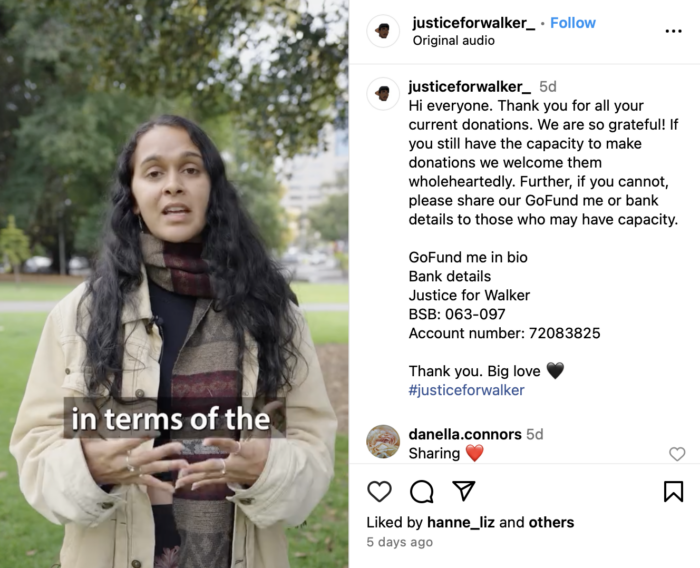700x568 pixels.
Task: View hanne_liz profile from likes
Action: [461, 522]
